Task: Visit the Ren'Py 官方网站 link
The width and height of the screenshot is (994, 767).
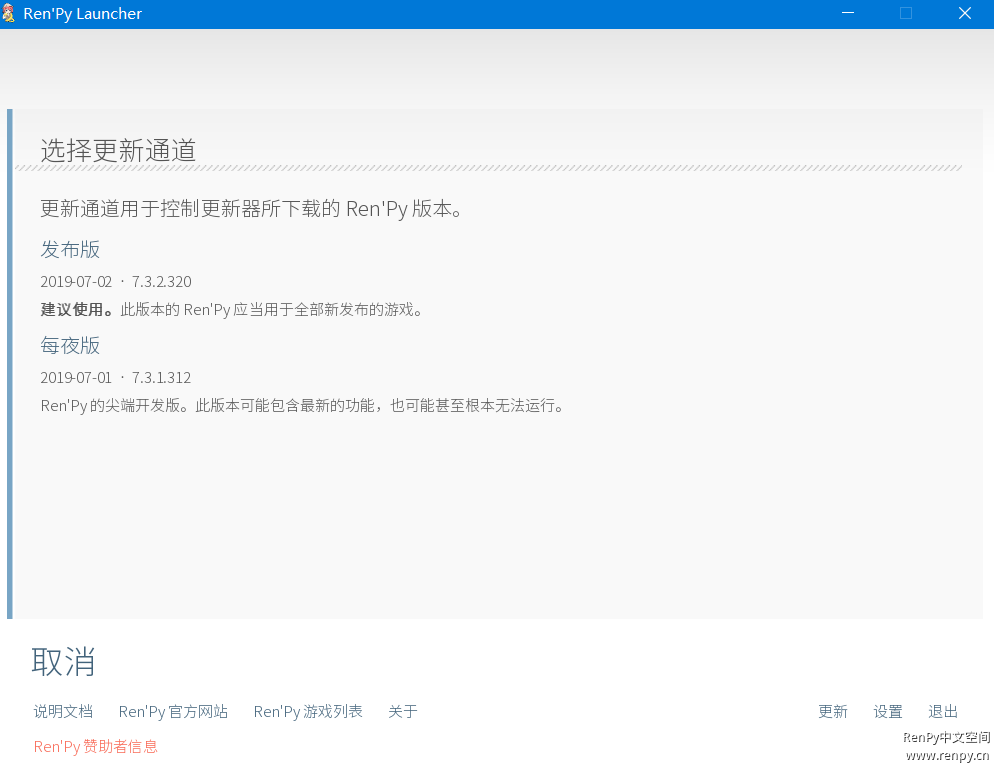Action: [173, 712]
